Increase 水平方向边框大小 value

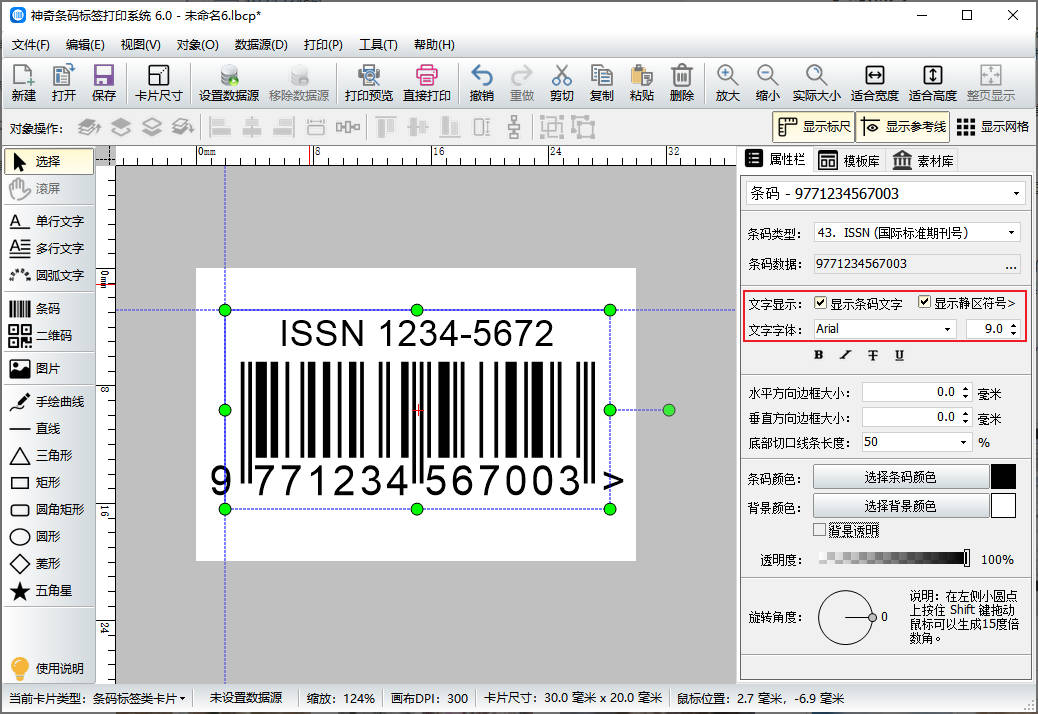[x=965, y=389]
